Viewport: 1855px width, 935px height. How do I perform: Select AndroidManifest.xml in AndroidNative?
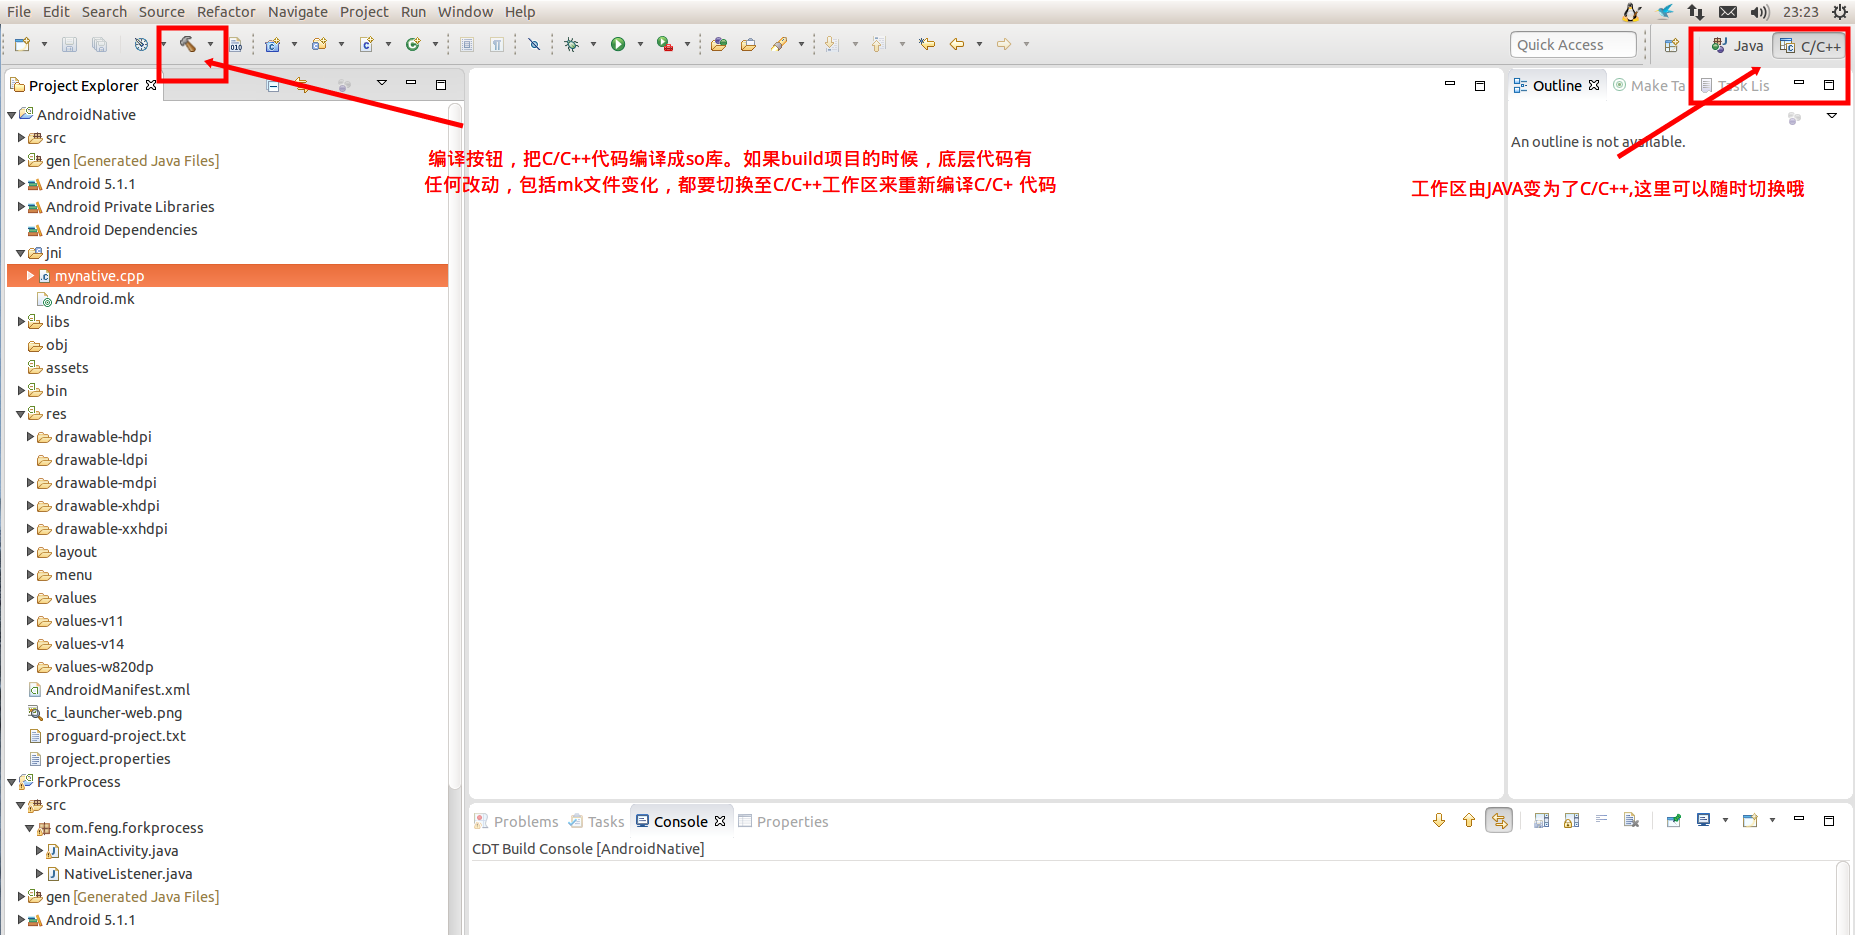click(x=117, y=690)
